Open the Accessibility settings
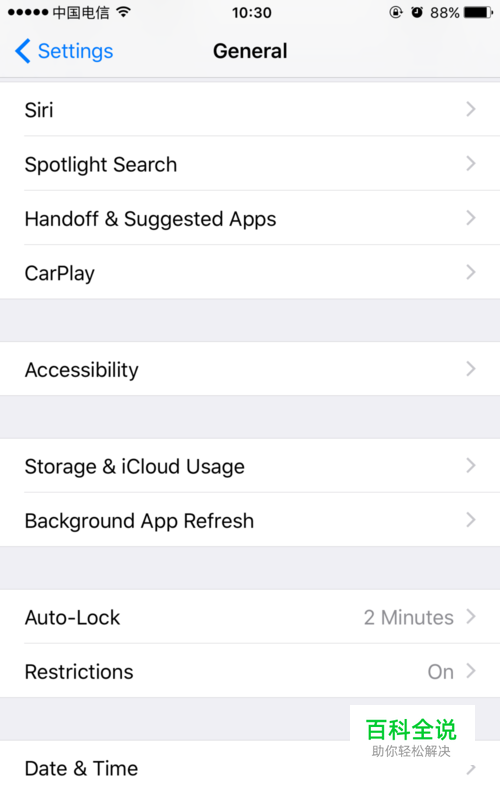 click(250, 369)
